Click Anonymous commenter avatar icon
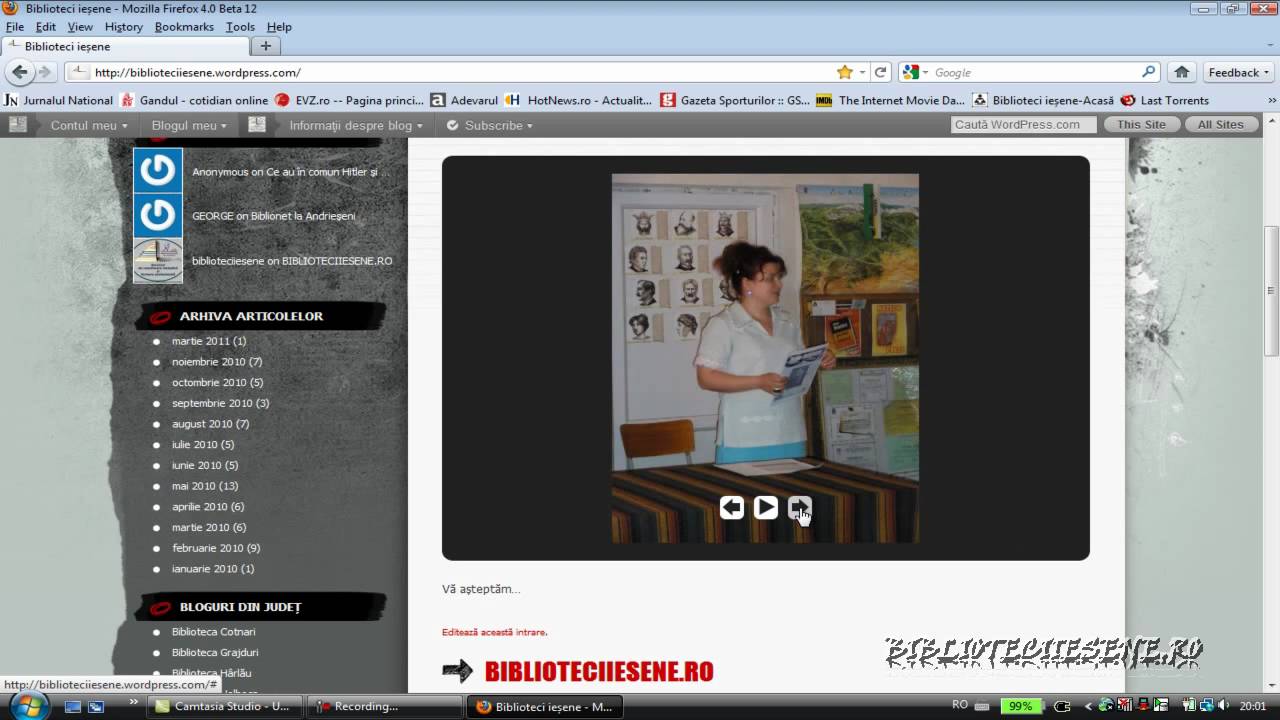 pyautogui.click(x=158, y=171)
